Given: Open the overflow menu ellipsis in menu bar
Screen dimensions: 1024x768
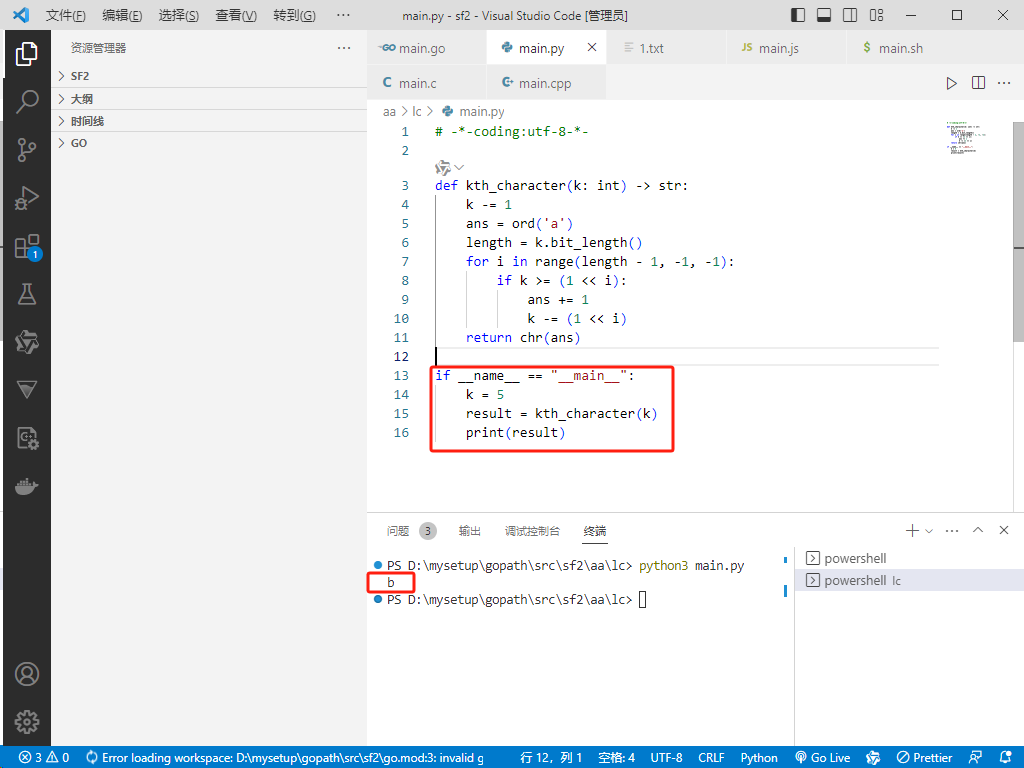Looking at the screenshot, I should pos(343,15).
